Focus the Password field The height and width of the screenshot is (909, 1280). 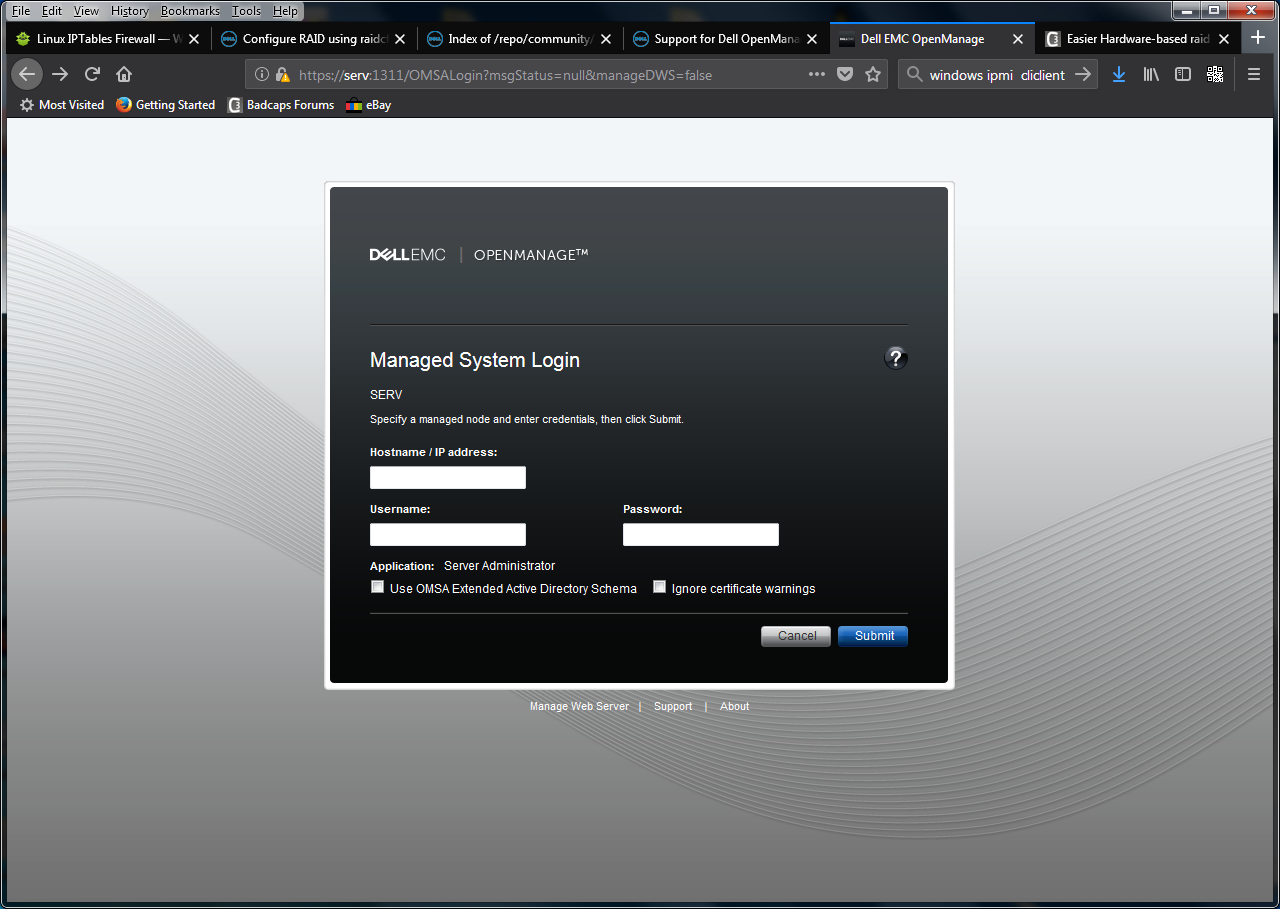(701, 535)
